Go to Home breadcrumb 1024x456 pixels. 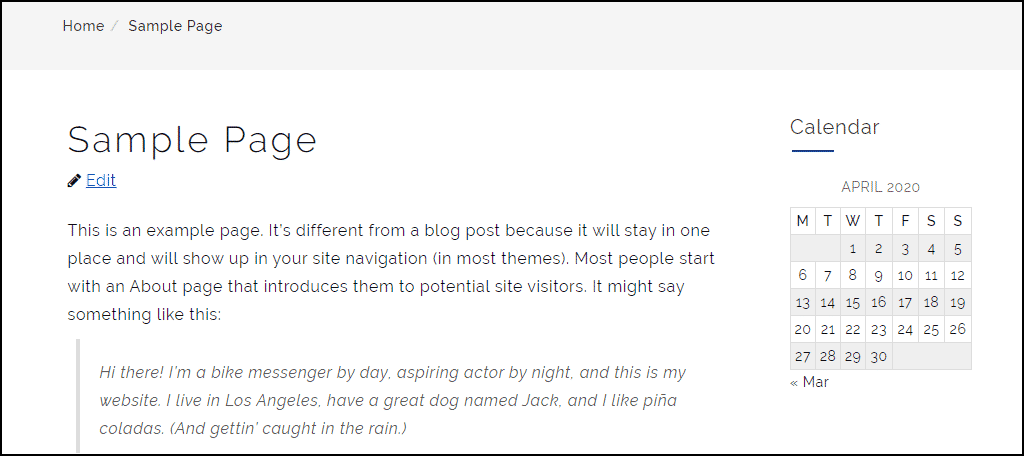83,26
